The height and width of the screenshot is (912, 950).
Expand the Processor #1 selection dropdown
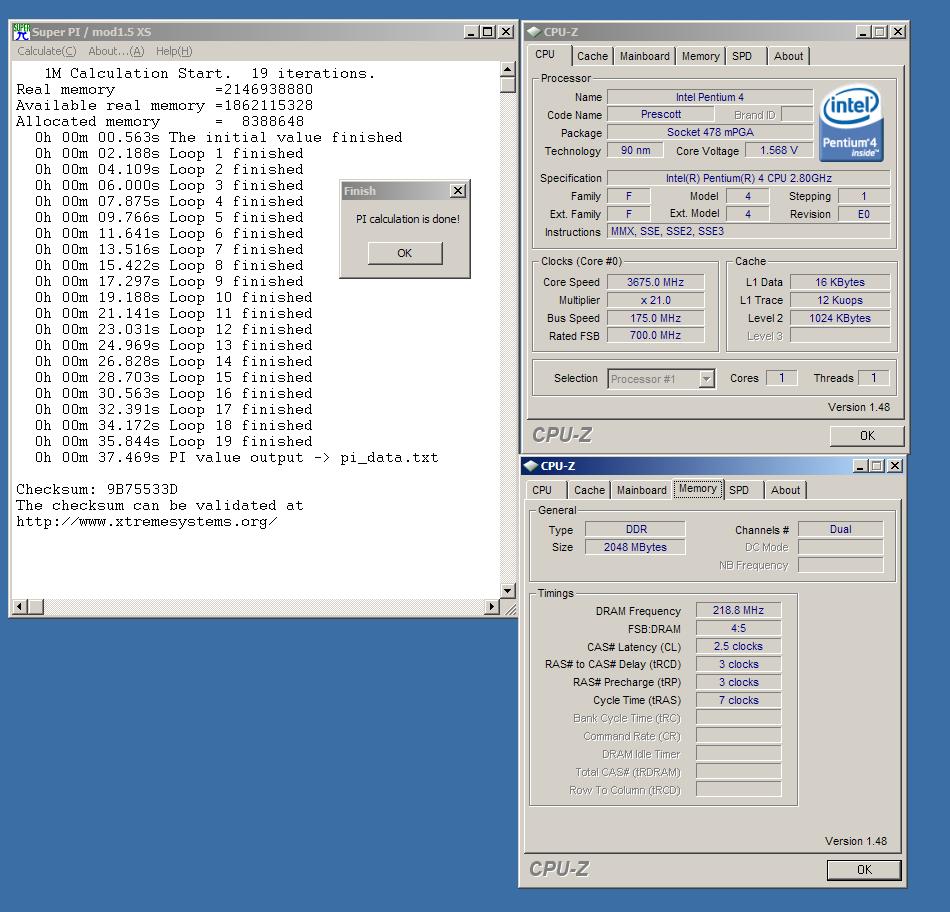pos(706,379)
